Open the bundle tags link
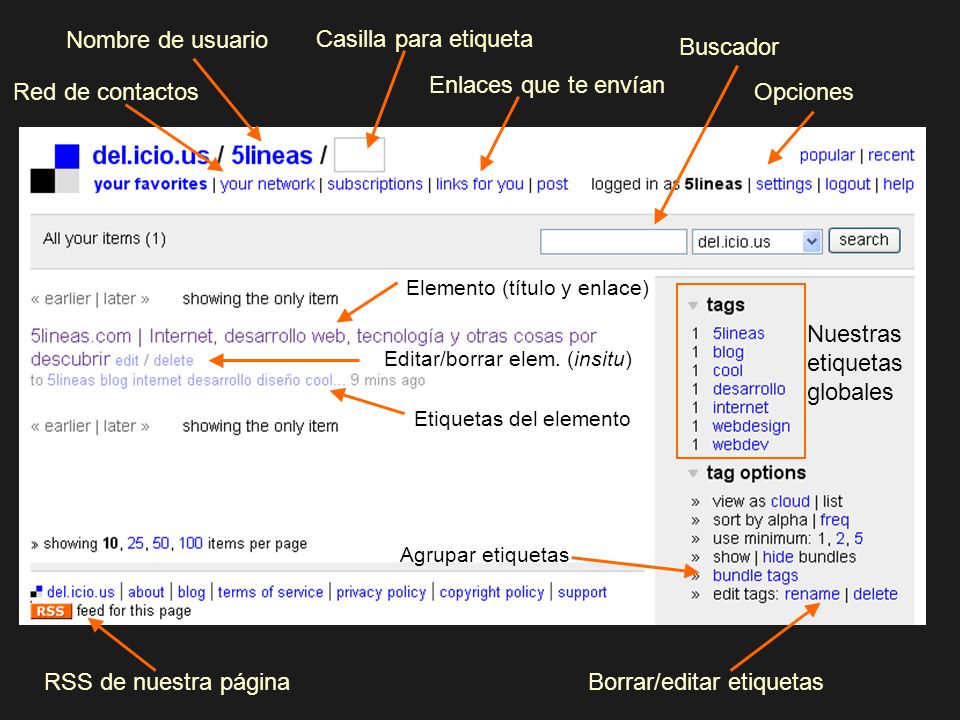960x720 pixels. [x=756, y=576]
